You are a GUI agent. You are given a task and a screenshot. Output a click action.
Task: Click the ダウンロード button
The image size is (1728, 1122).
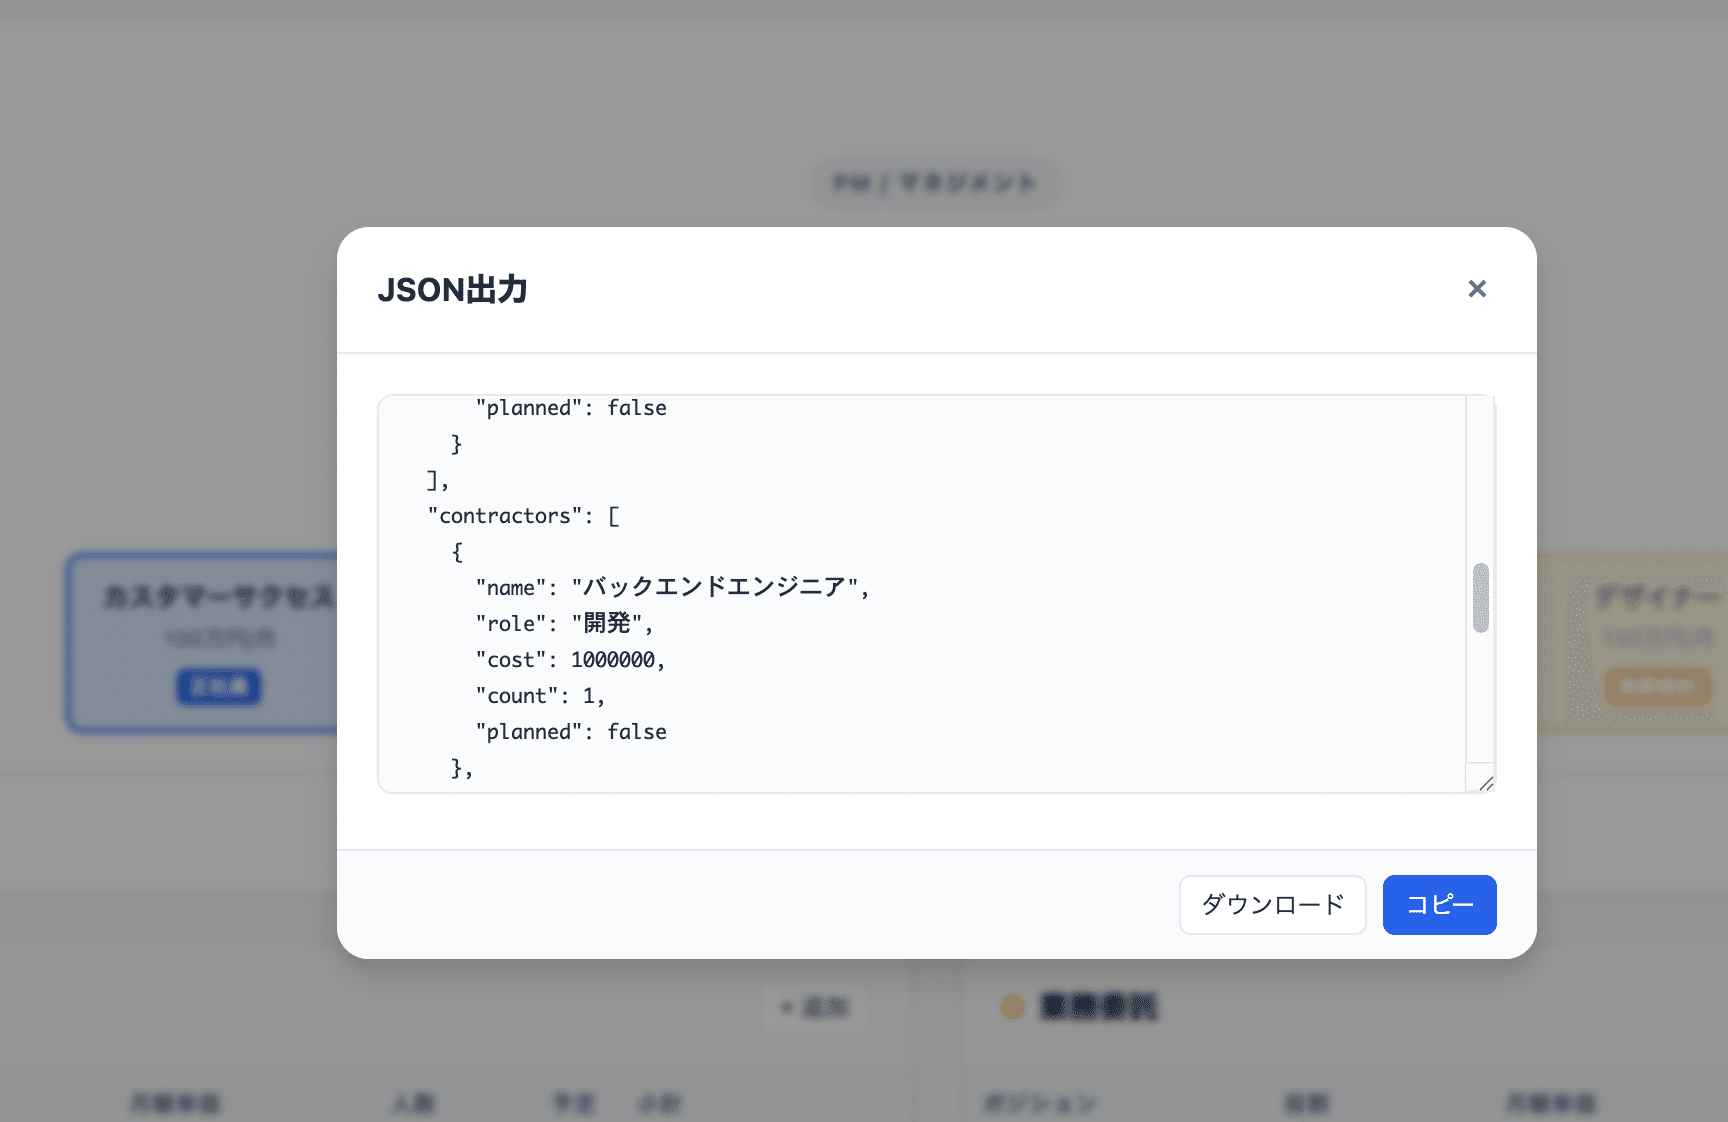[x=1272, y=905]
